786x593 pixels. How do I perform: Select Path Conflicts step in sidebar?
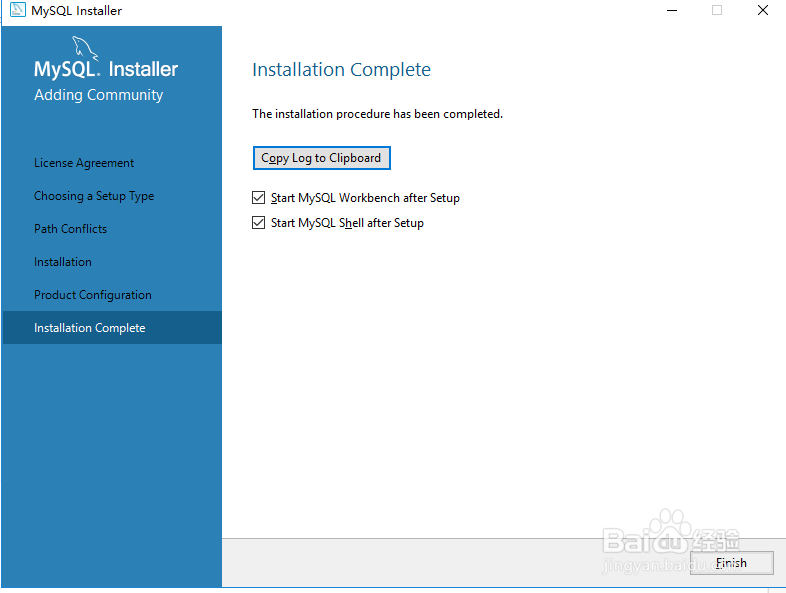click(70, 229)
